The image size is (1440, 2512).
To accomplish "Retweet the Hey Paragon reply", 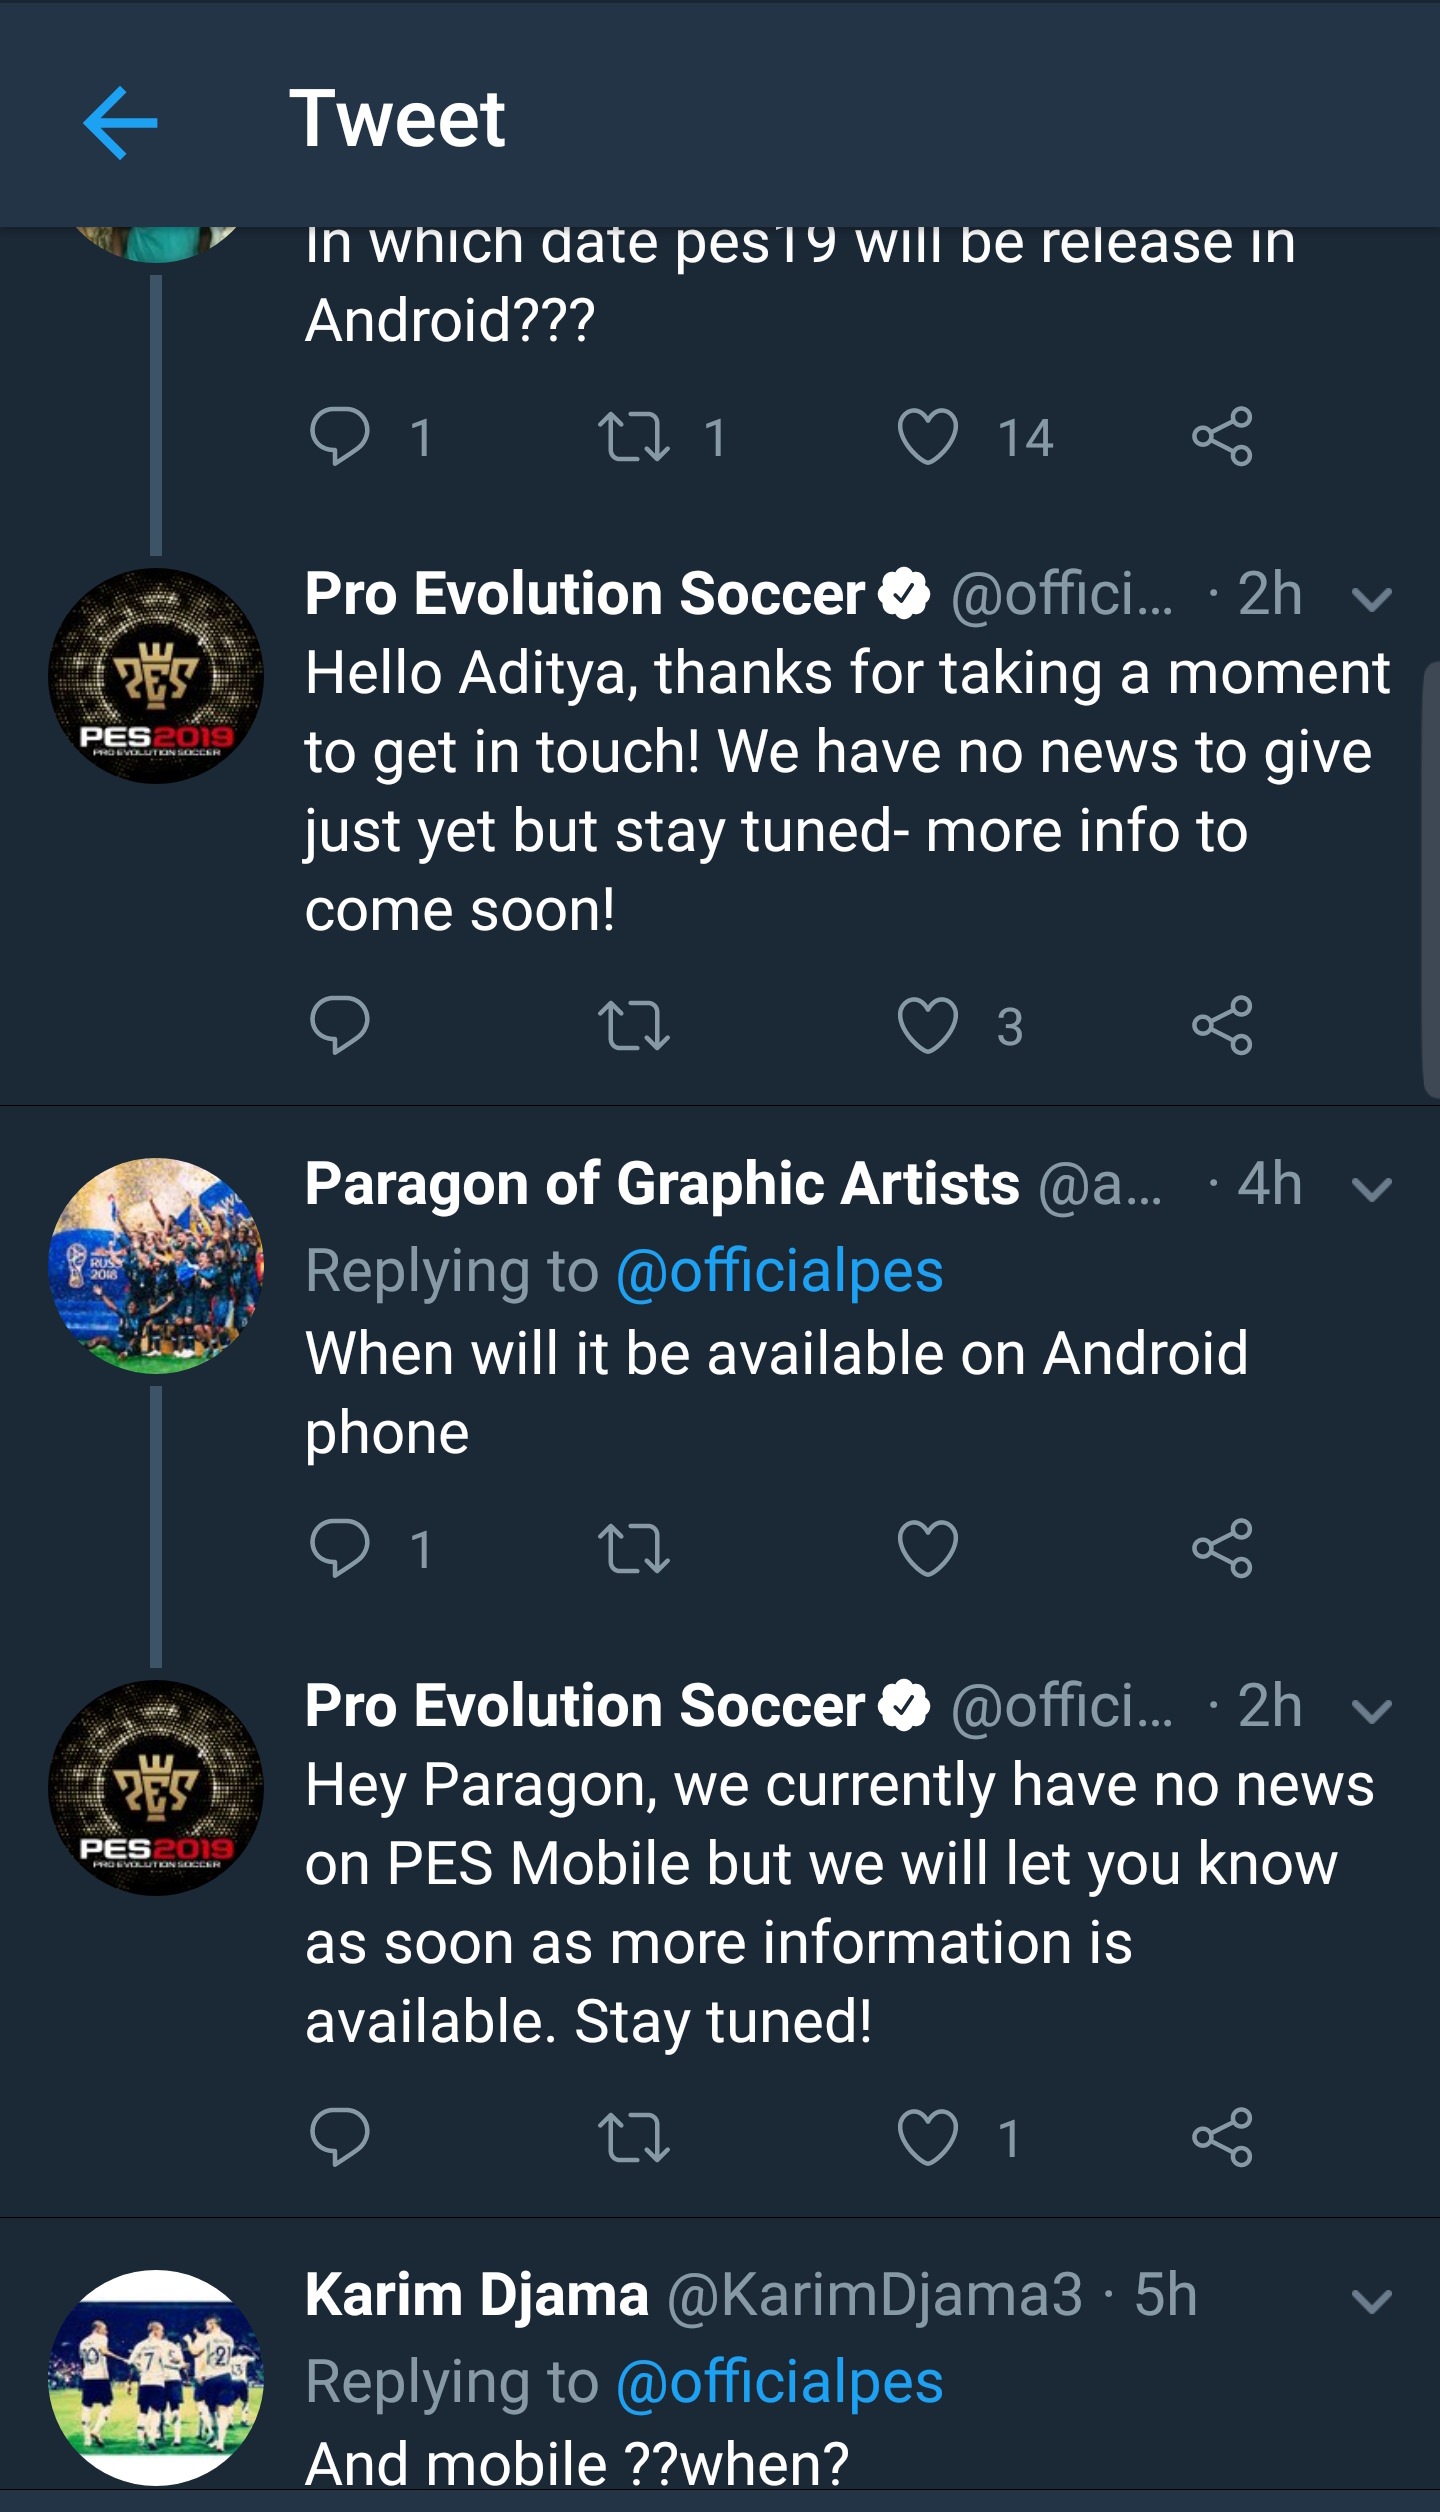I will [633, 2137].
